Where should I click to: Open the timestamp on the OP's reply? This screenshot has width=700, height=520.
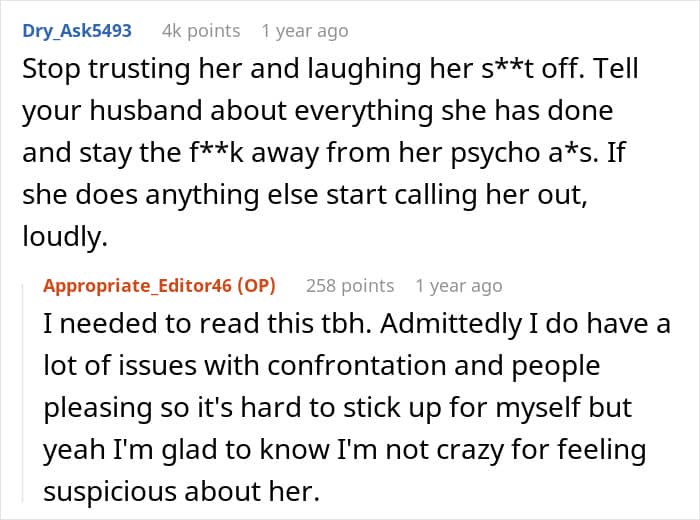[458, 286]
